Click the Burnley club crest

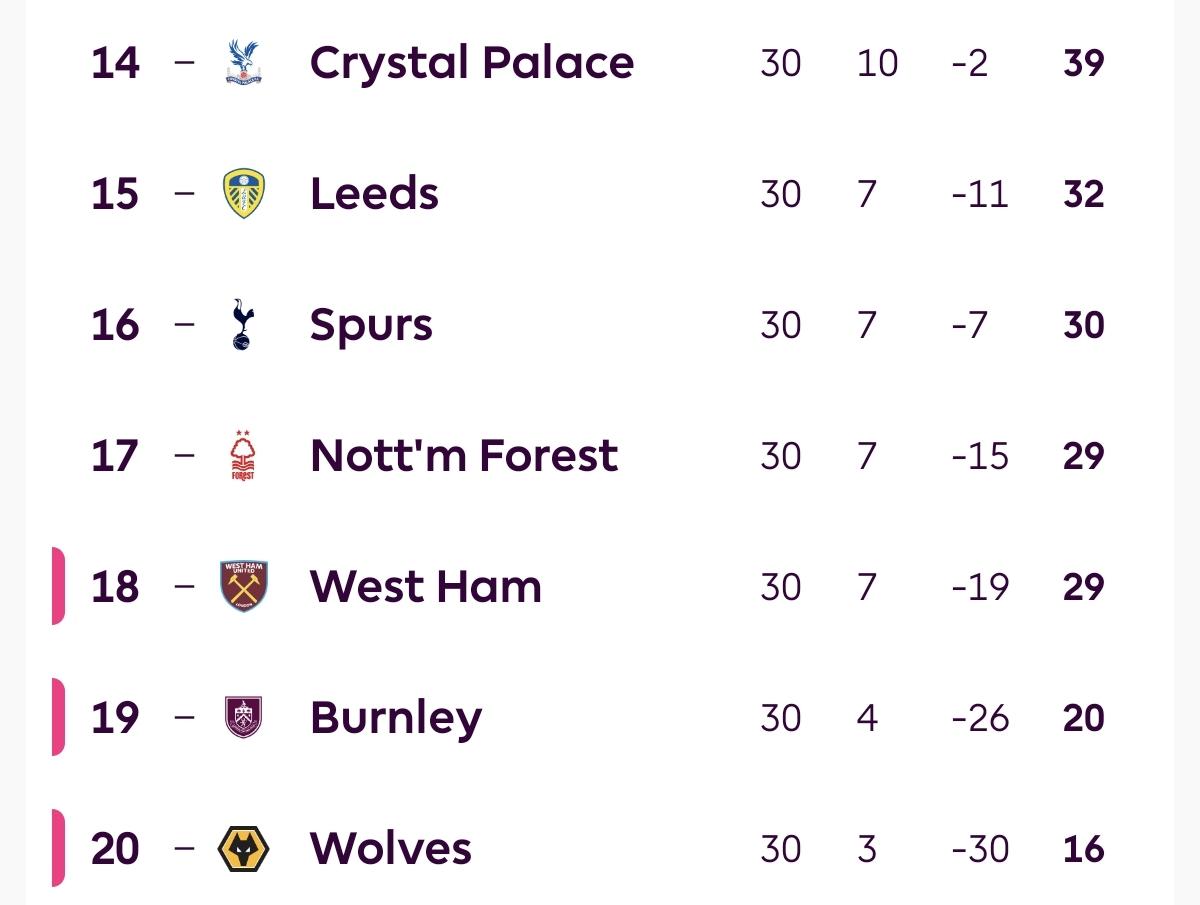243,717
